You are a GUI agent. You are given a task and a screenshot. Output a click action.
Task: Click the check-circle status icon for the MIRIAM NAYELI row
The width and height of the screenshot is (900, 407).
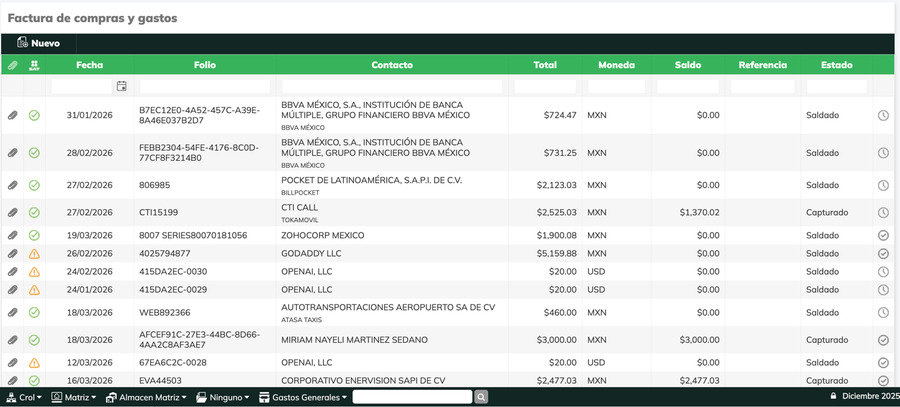click(883, 340)
